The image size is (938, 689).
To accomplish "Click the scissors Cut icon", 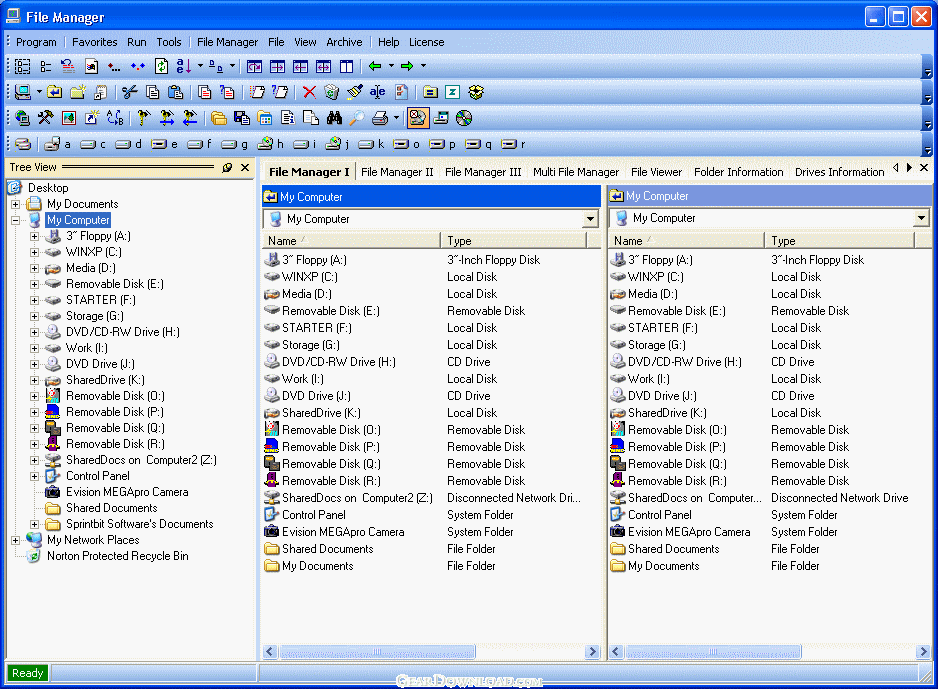I will (129, 92).
